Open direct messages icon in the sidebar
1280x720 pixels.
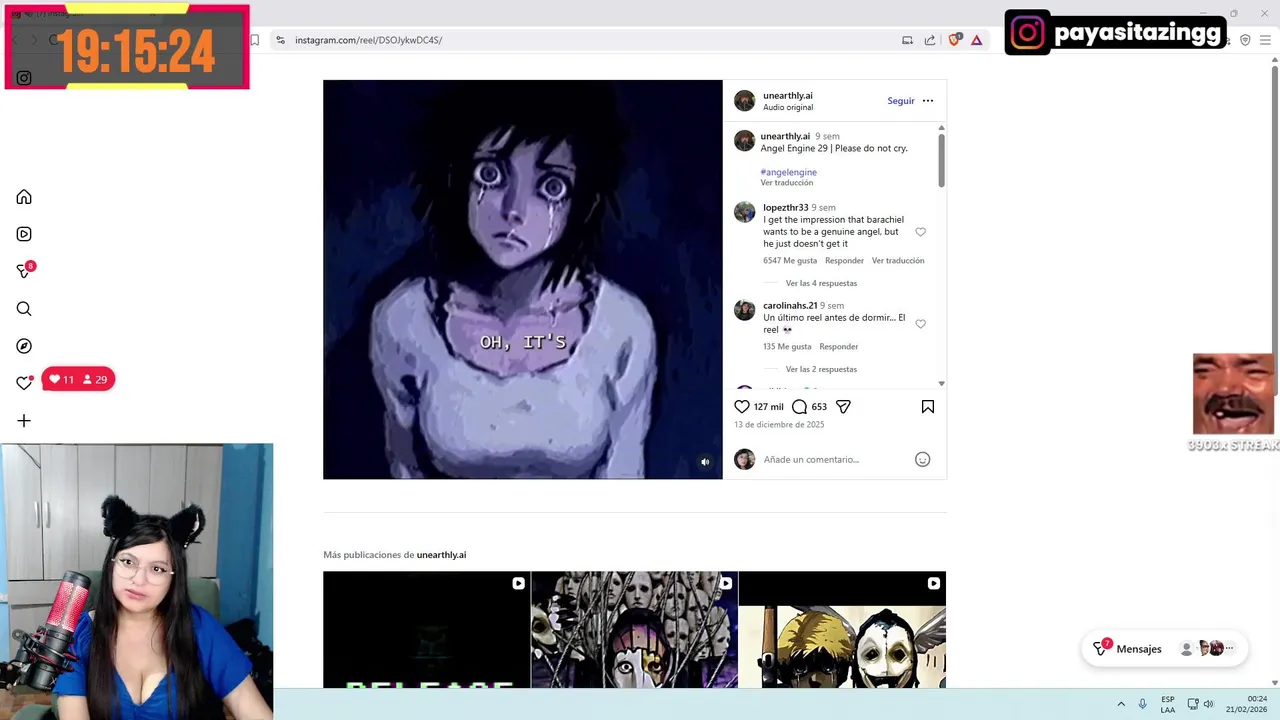[x=24, y=271]
